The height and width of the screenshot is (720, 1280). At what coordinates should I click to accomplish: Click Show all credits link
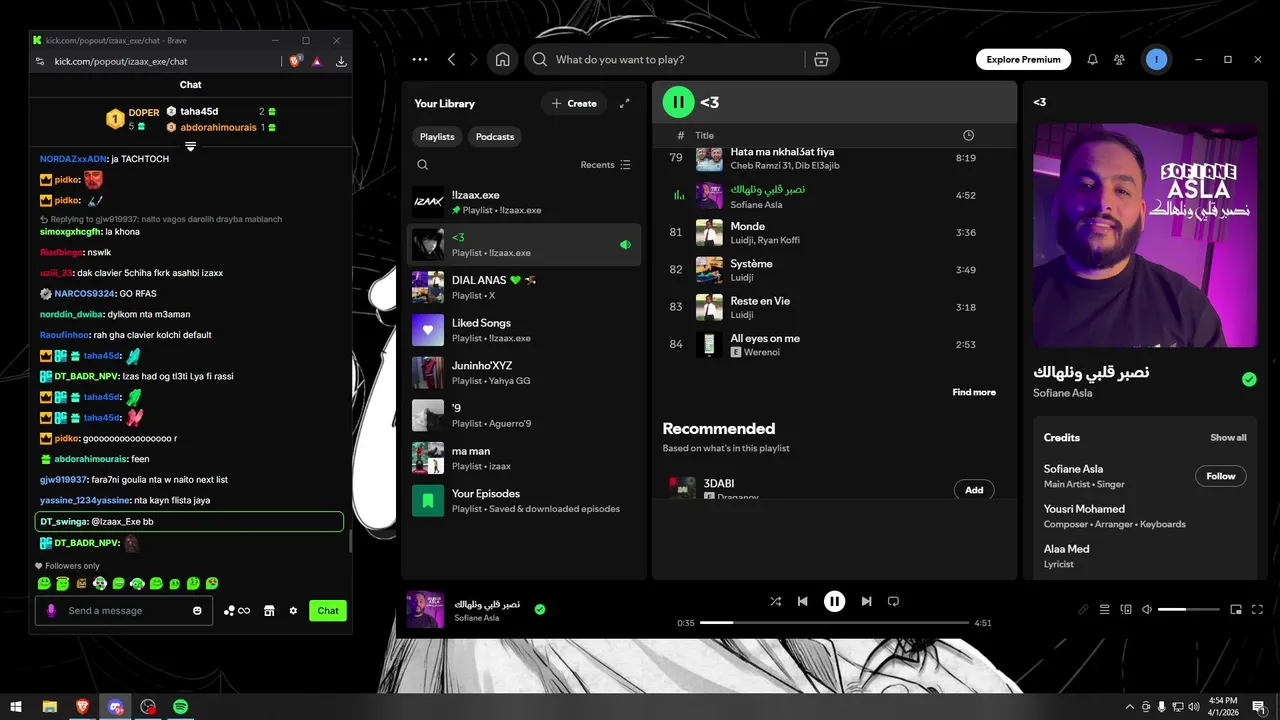[x=1228, y=437]
